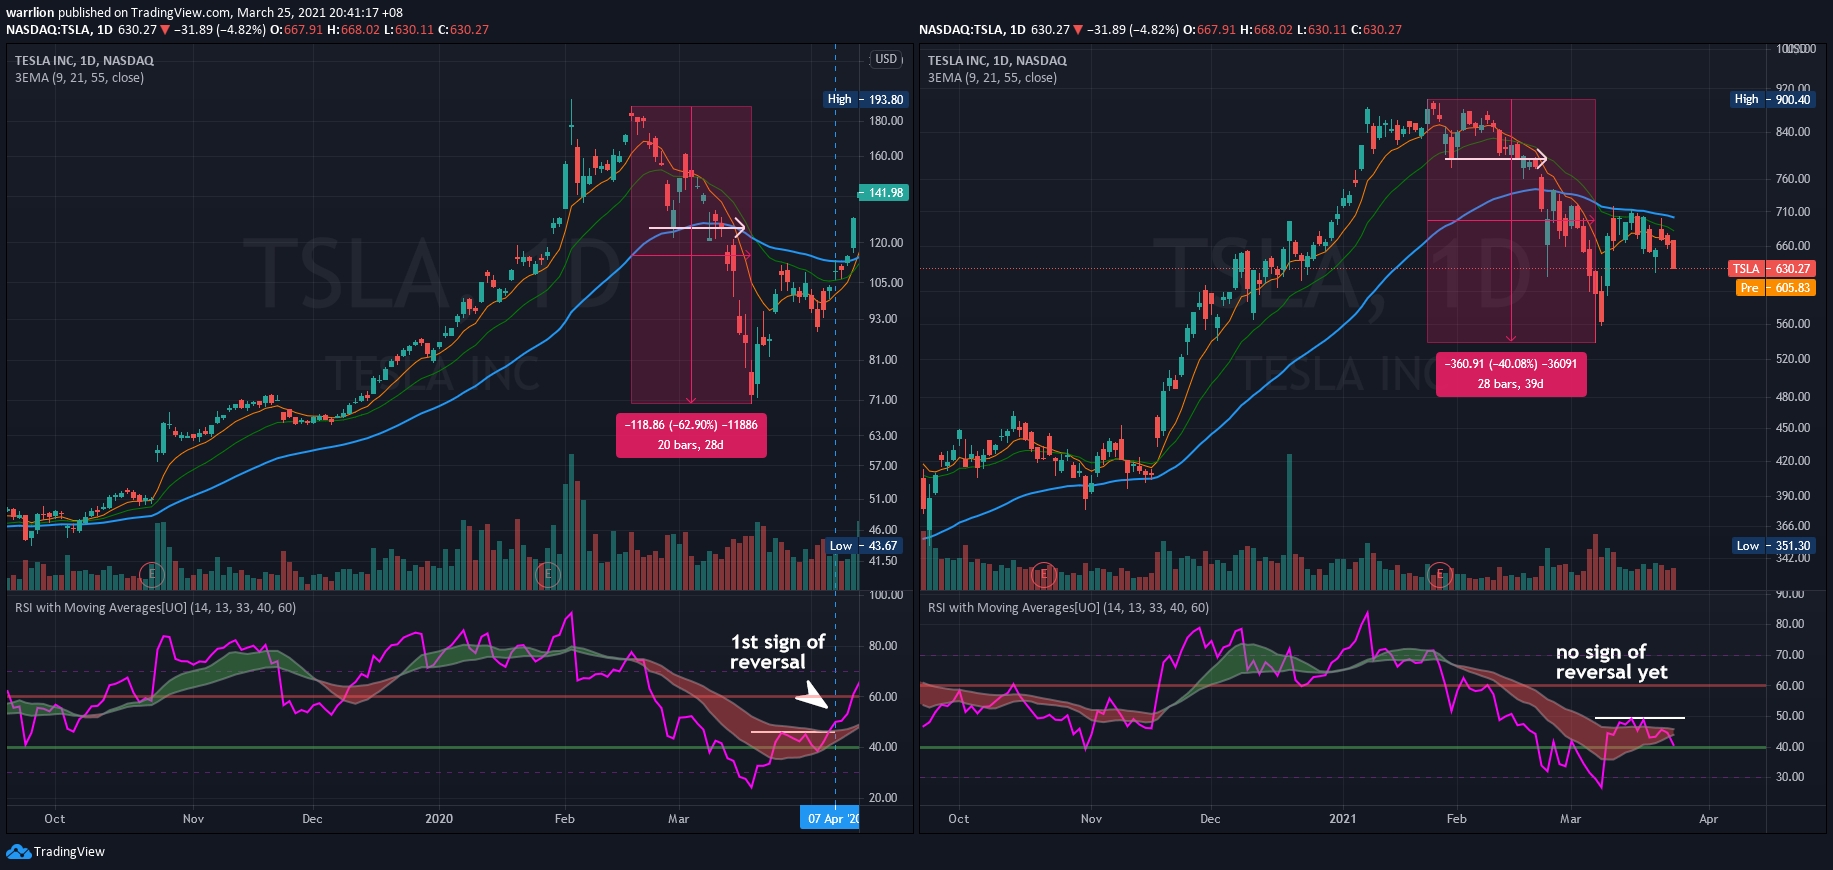This screenshot has height=870, width=1833.
Task: Click 2021 on the right chart time axis
Action: 1343,819
